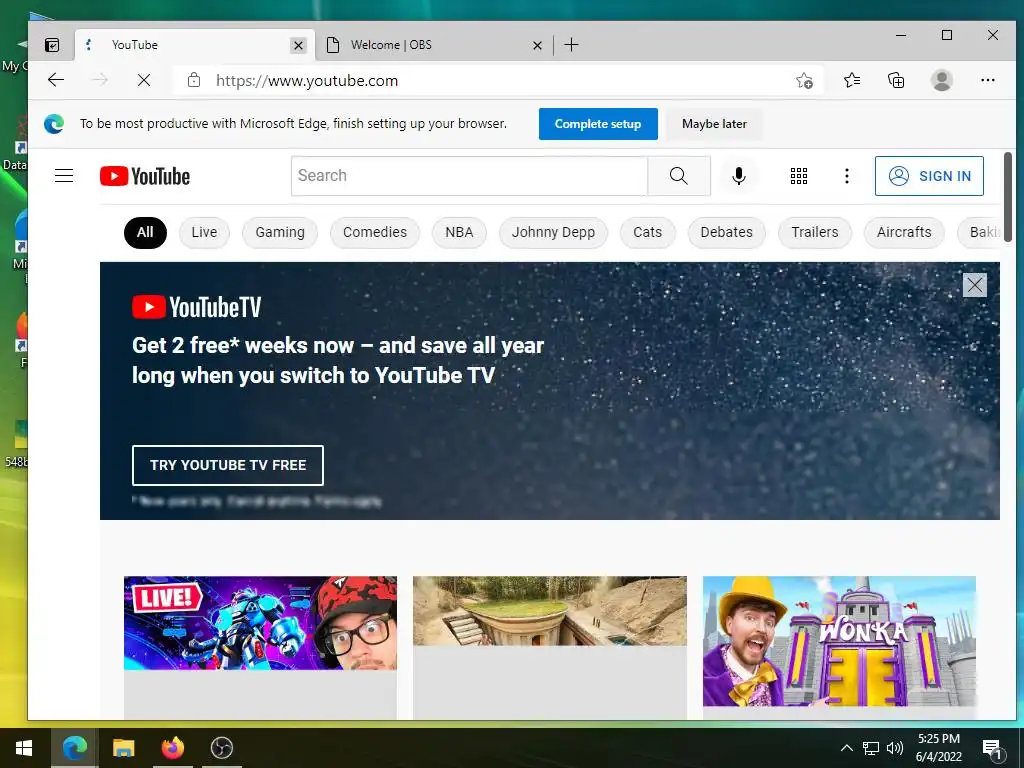Select the All filter chip

pyautogui.click(x=145, y=232)
